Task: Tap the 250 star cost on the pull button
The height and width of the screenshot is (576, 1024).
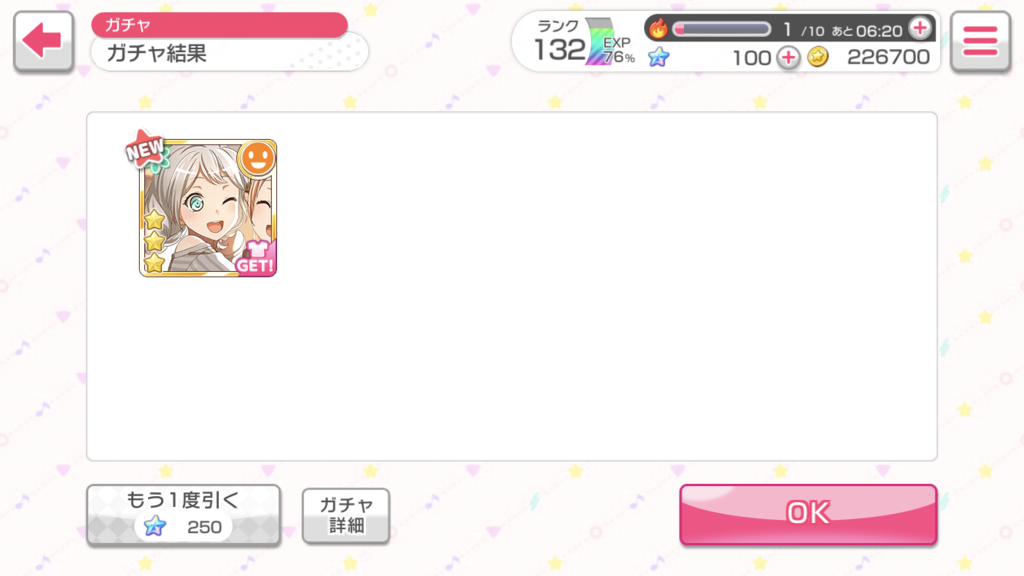Action: click(x=204, y=527)
